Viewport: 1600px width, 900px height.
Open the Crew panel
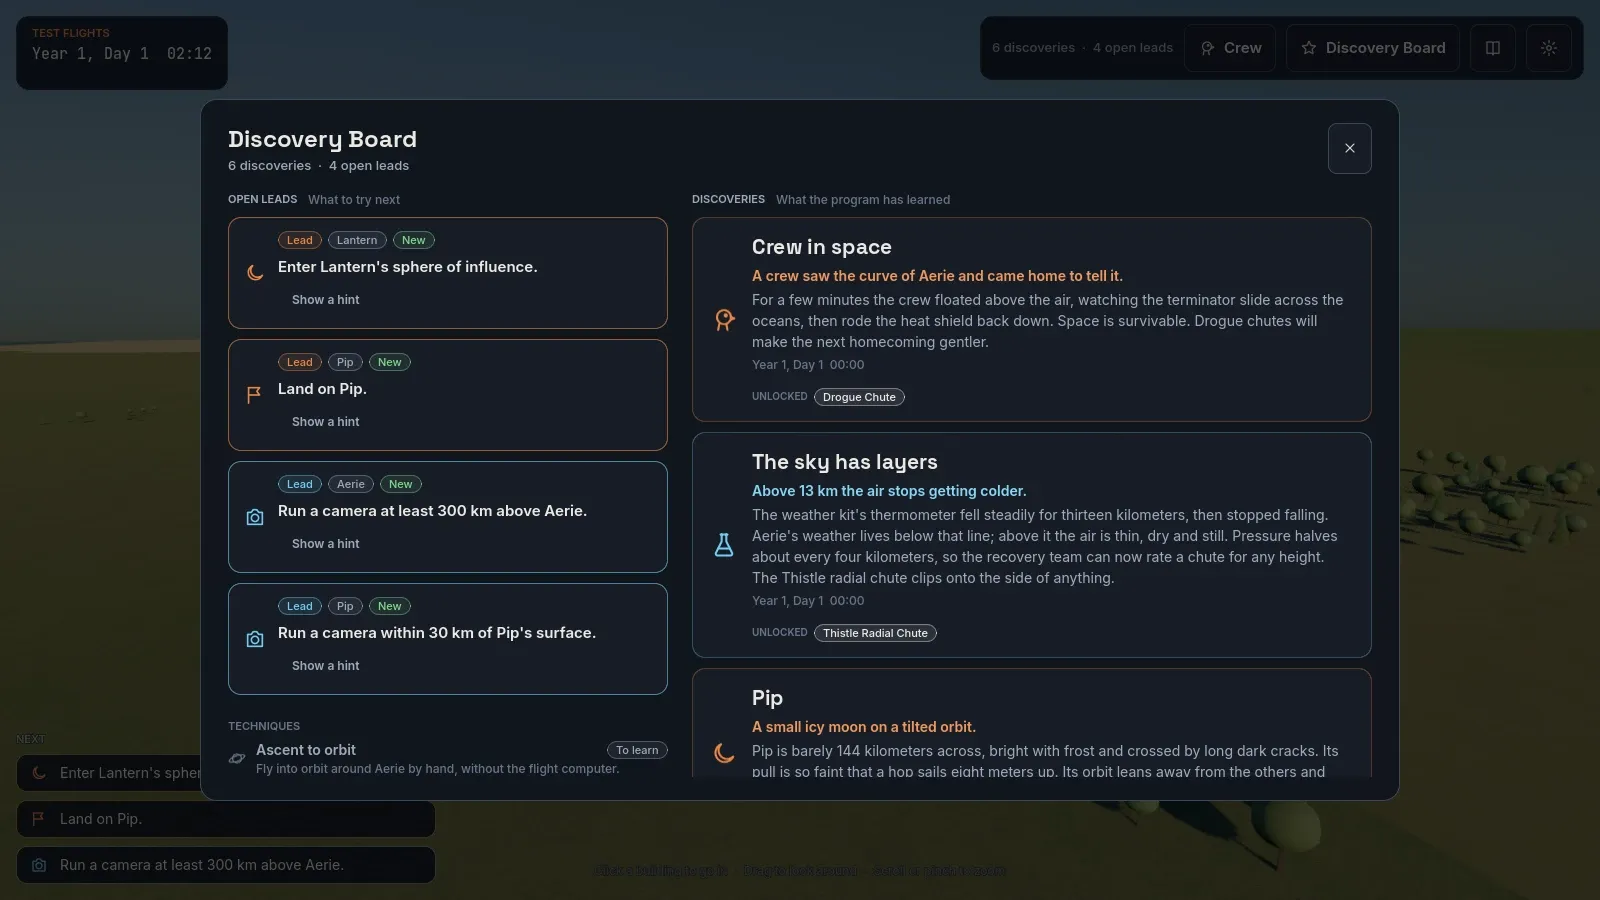1230,48
